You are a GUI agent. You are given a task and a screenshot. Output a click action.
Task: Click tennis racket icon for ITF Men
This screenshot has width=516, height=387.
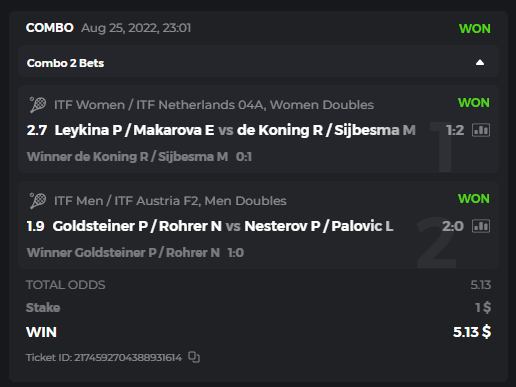38,201
